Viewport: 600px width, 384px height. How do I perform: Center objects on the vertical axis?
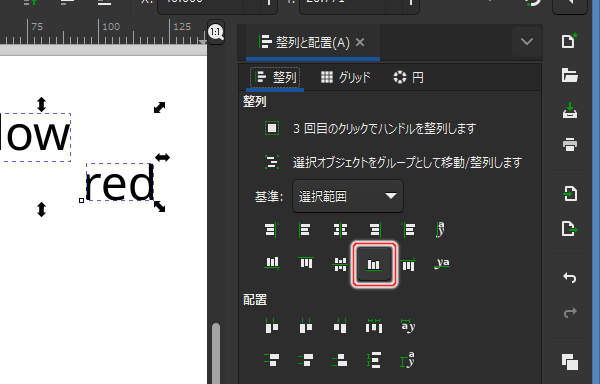click(340, 230)
